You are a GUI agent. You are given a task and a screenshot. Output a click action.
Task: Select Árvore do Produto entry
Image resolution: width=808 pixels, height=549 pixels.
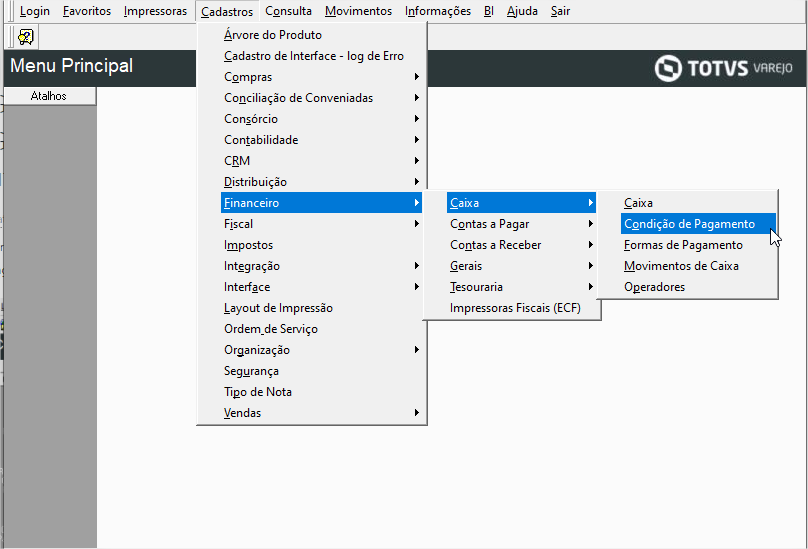point(321,35)
